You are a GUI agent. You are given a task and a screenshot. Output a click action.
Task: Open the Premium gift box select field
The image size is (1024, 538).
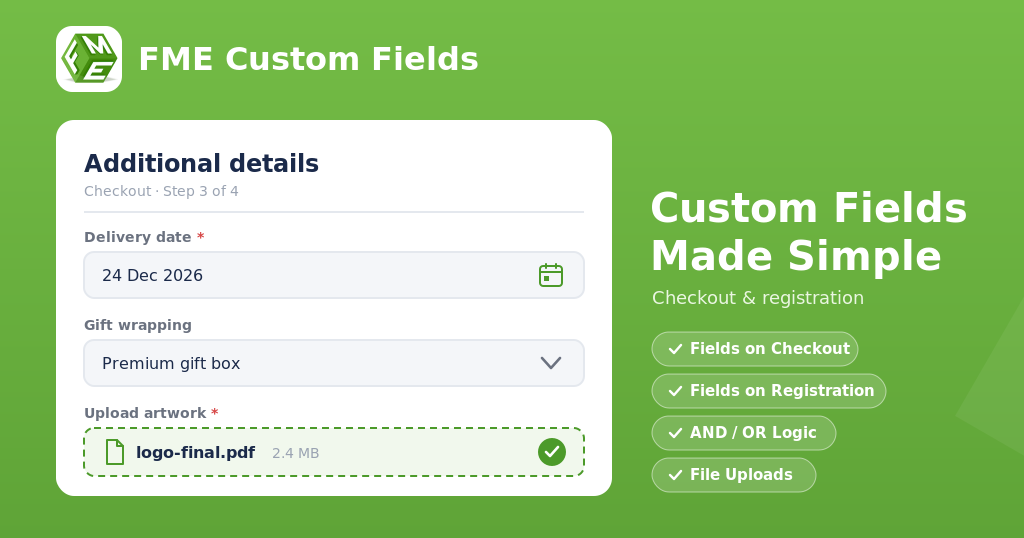(334, 363)
